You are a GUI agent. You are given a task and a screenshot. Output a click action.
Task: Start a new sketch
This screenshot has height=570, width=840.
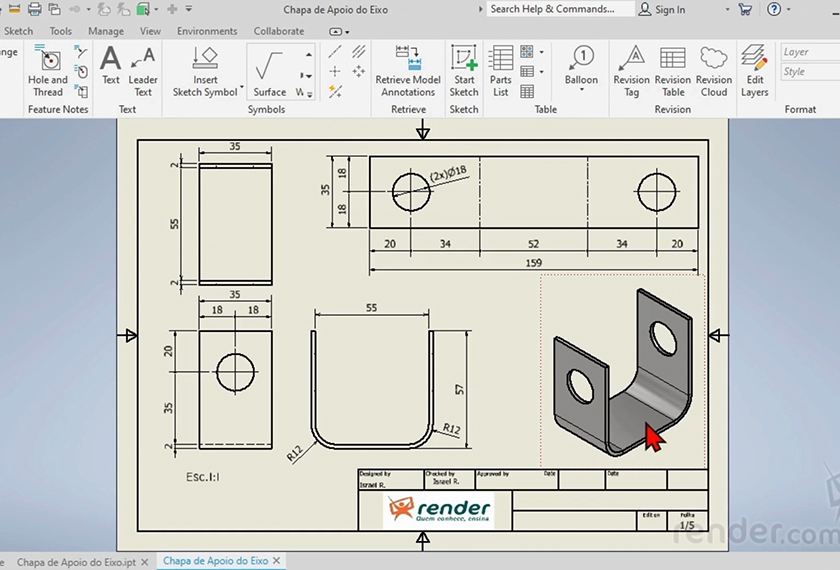point(464,70)
